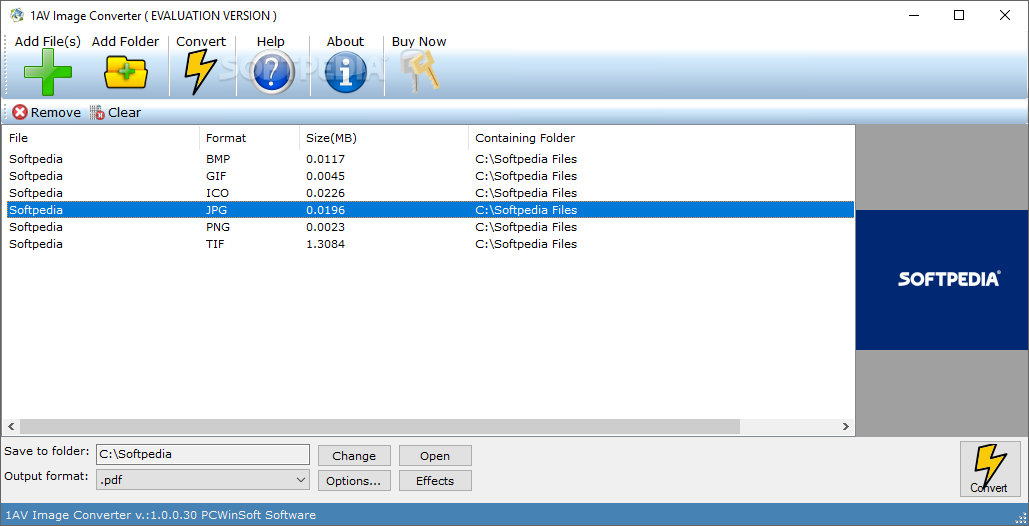Image resolution: width=1029 pixels, height=526 pixels.
Task: Sort by the Format column header
Action: pyautogui.click(x=249, y=138)
